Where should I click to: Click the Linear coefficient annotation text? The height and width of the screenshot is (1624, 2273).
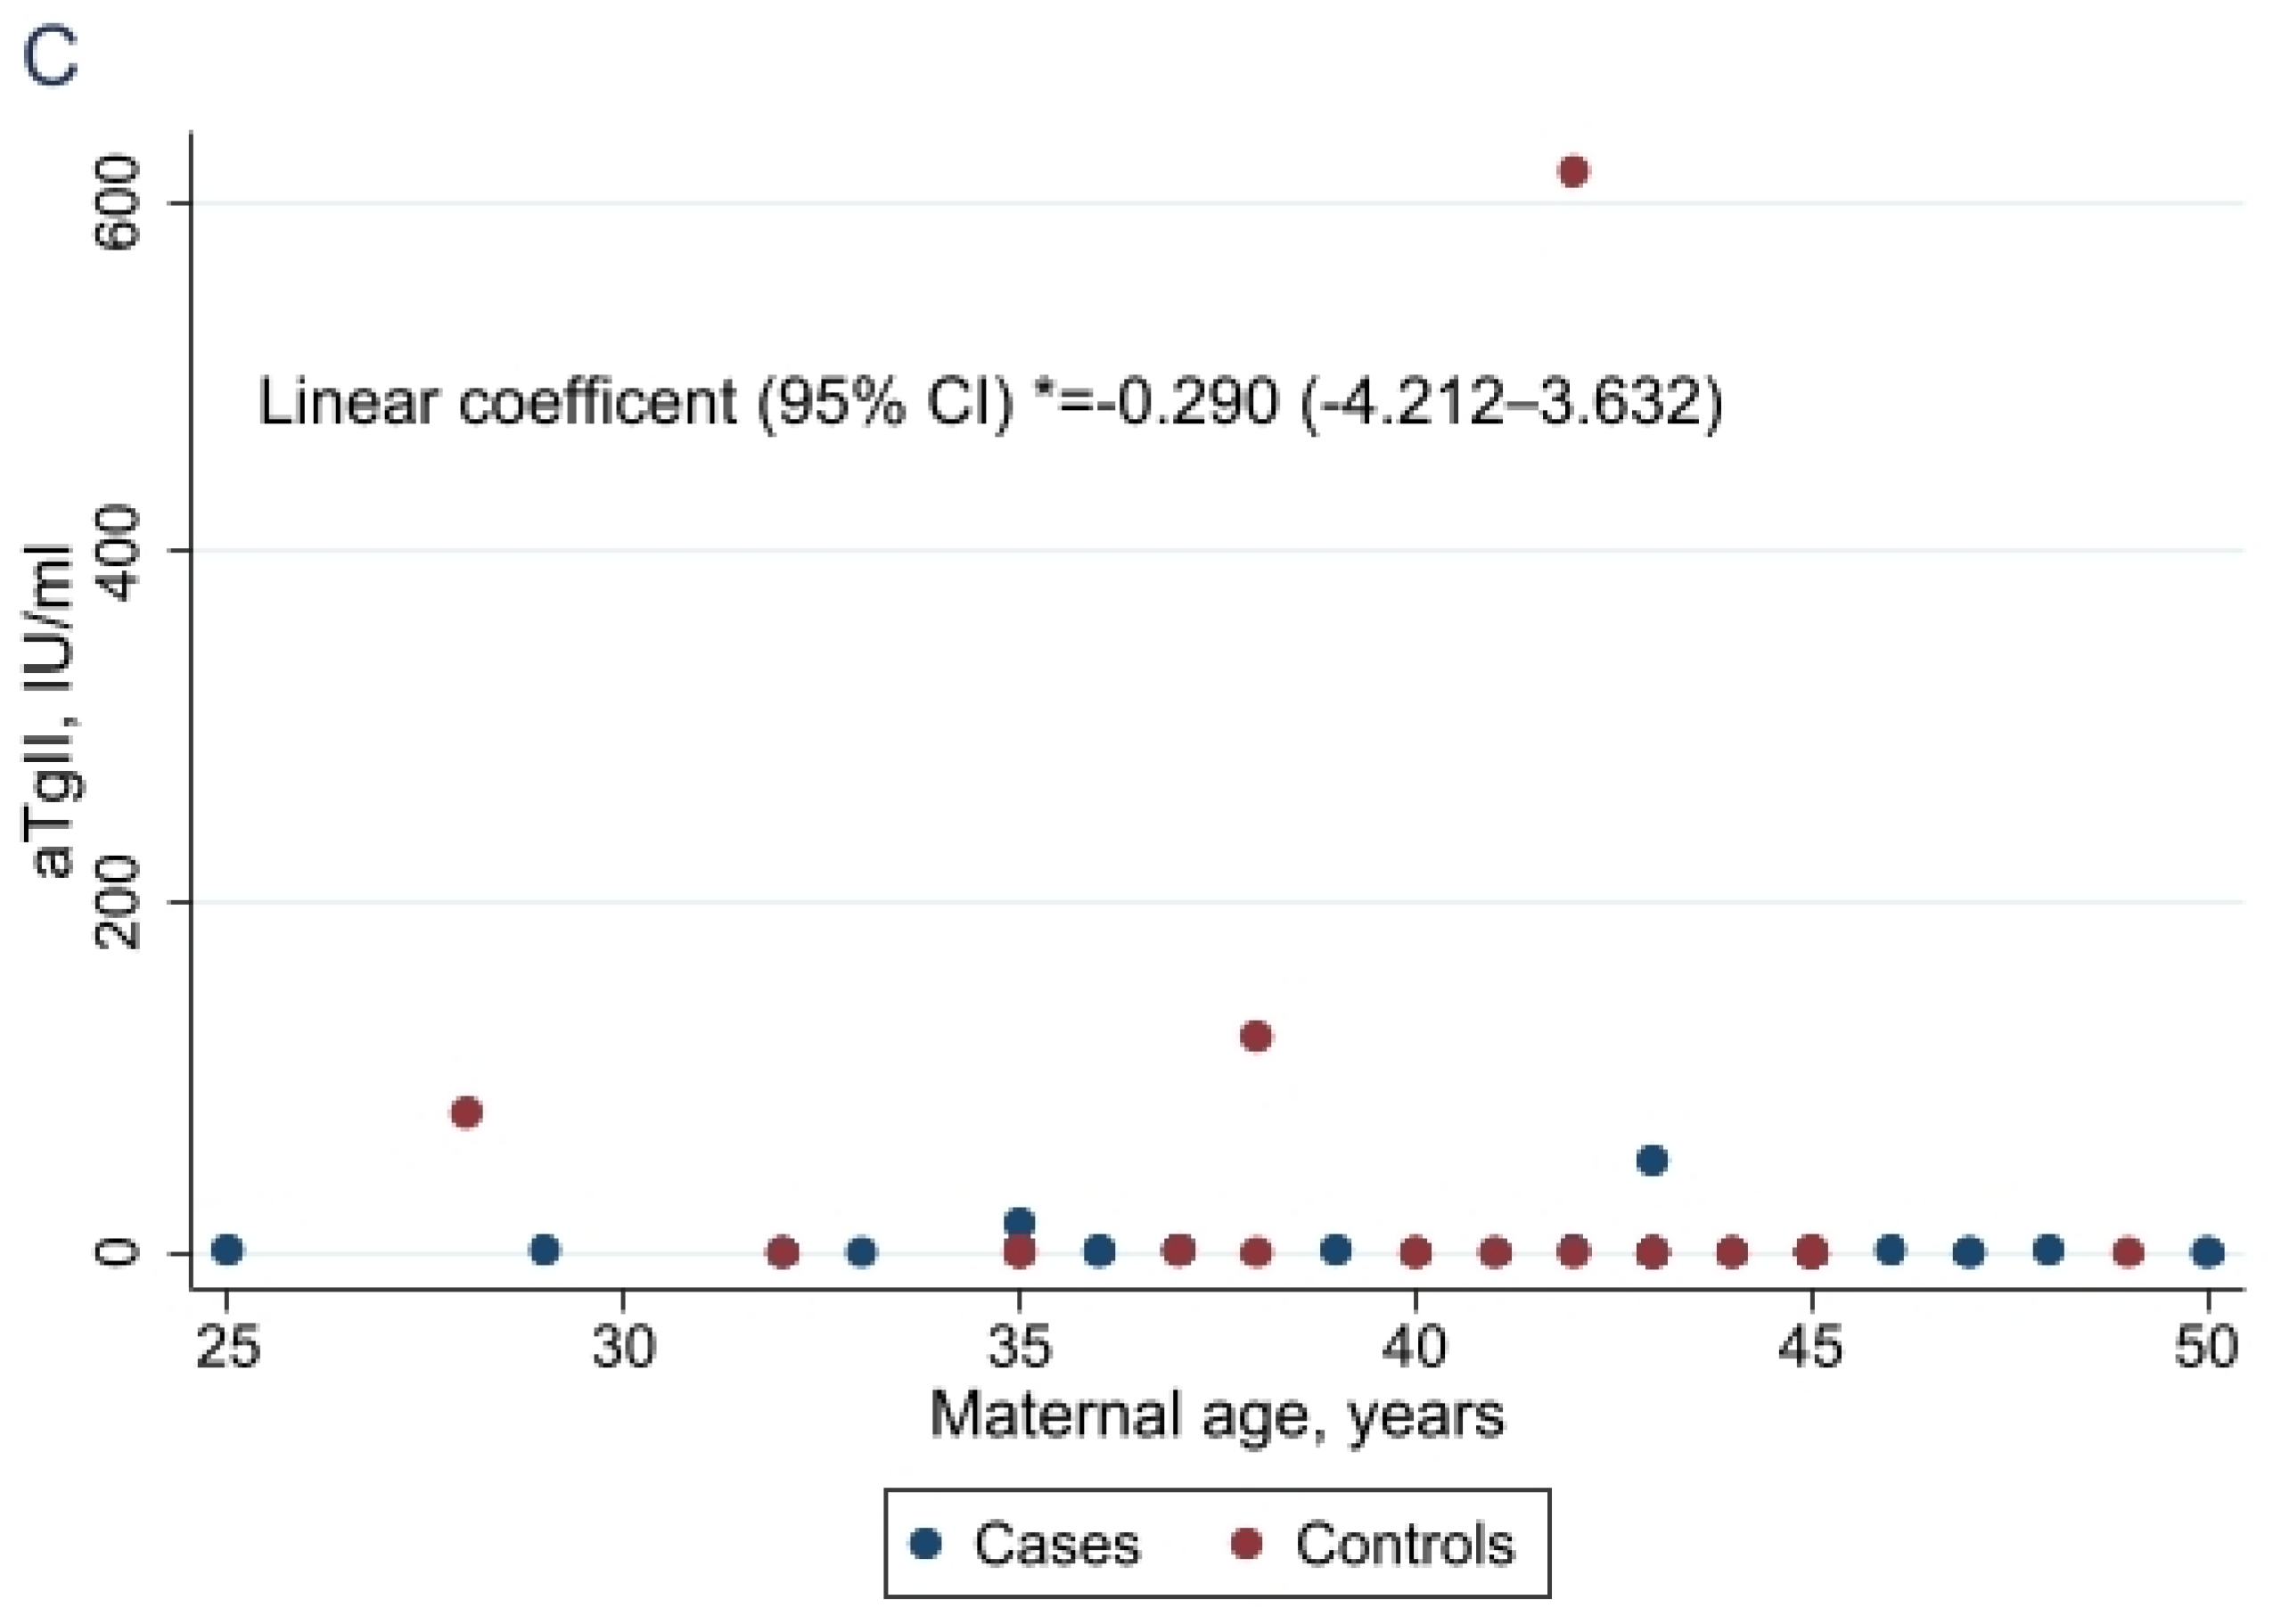pyautogui.click(x=990, y=403)
